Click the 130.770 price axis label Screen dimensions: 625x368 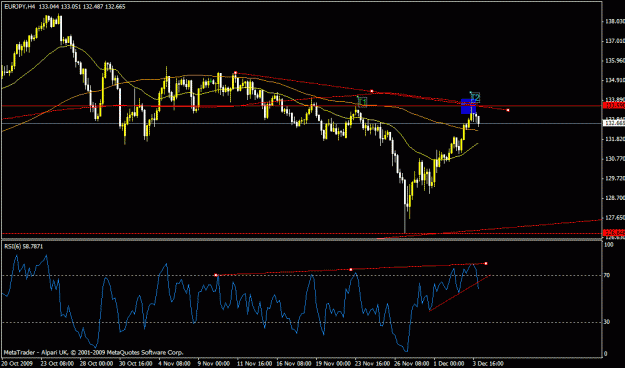pos(615,158)
